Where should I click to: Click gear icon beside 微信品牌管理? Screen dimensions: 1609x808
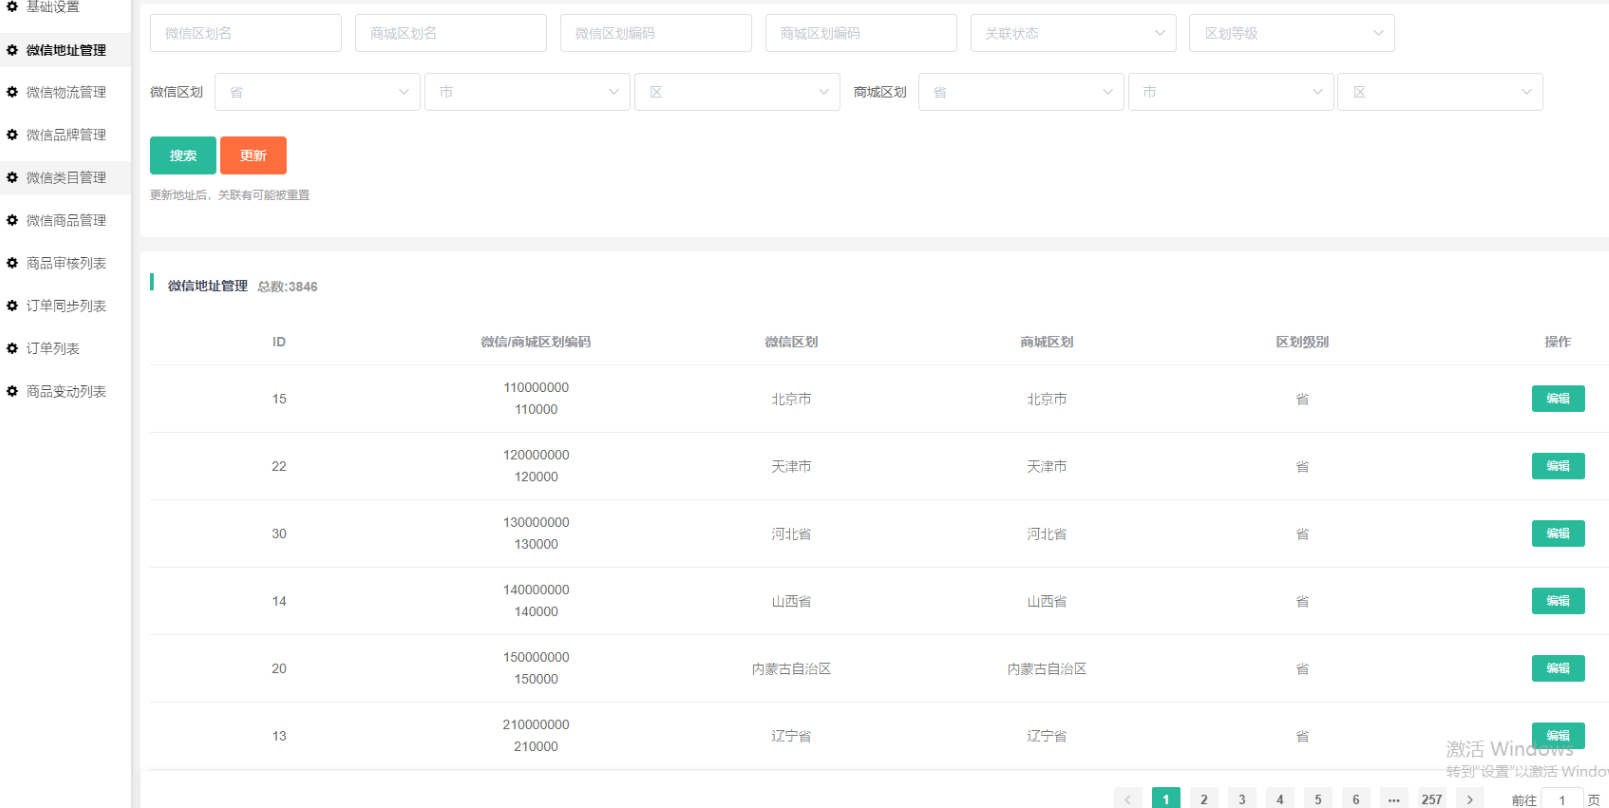(x=12, y=135)
